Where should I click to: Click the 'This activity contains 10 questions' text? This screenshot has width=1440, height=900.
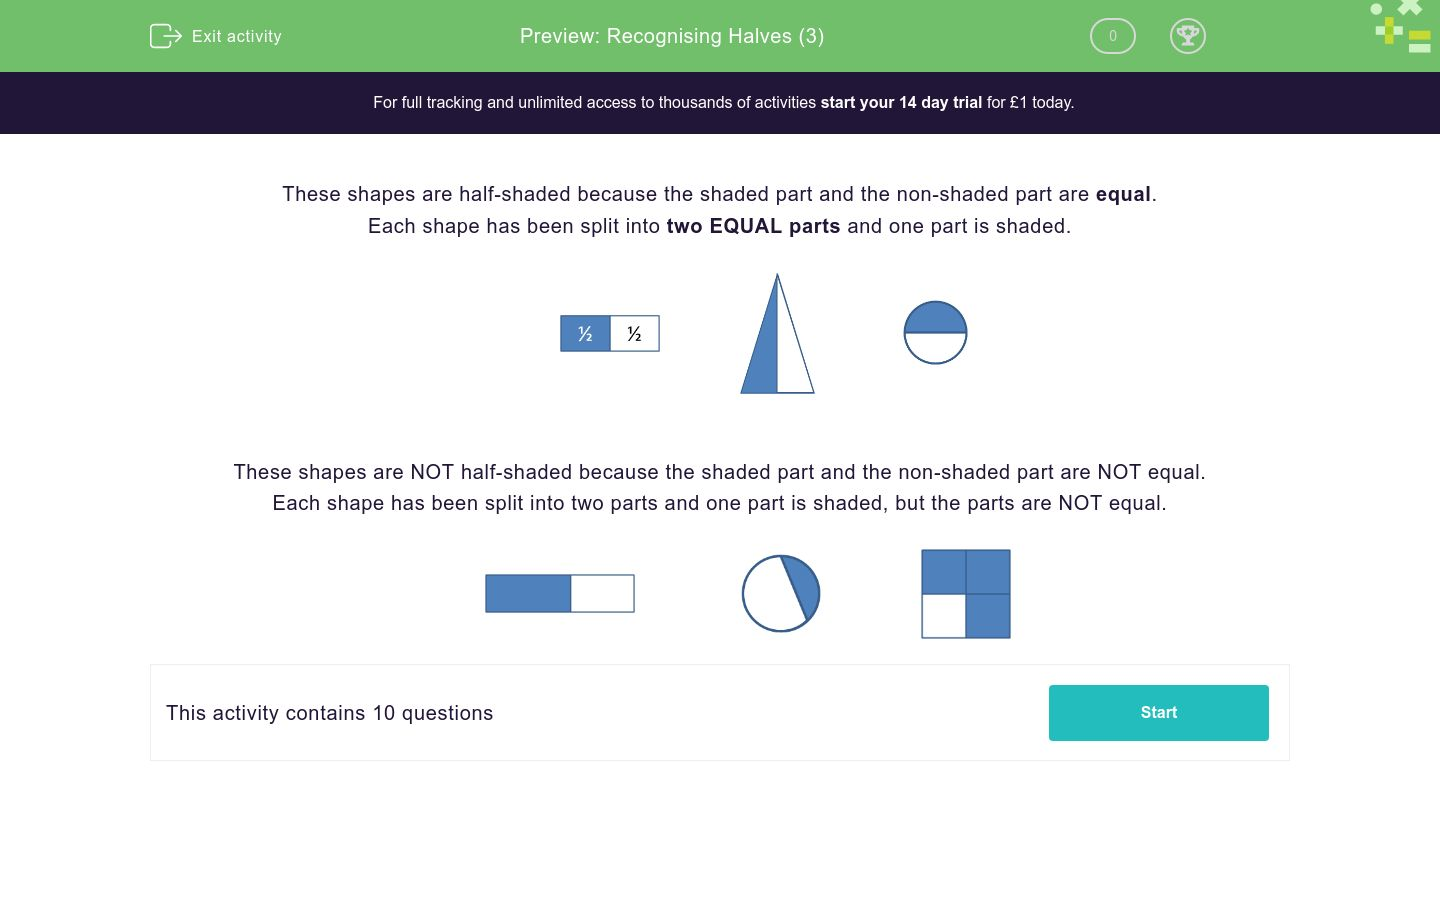[330, 713]
